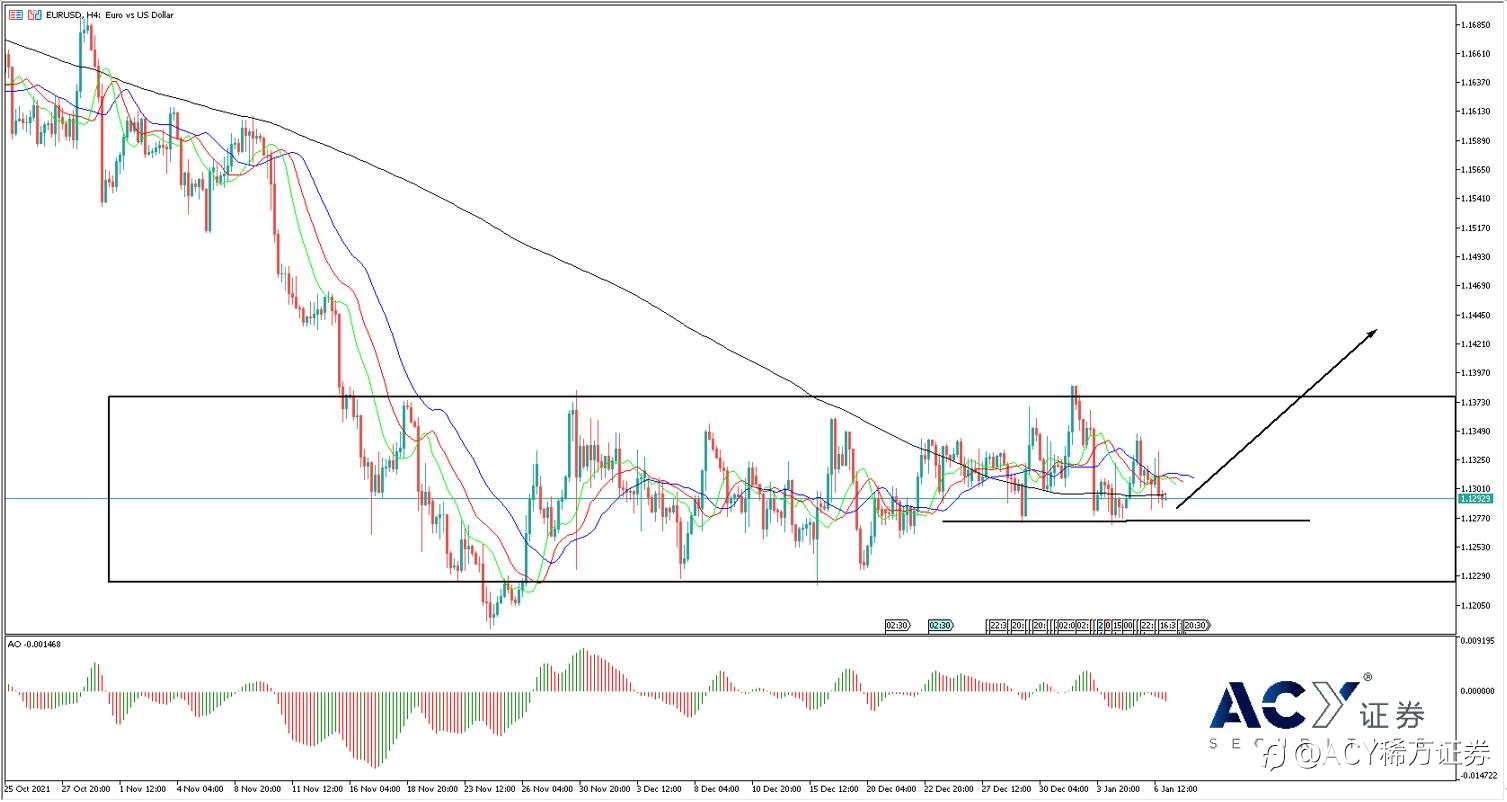Click the 23 Nov 12:00 time label
The height and width of the screenshot is (802, 1507).
488,789
